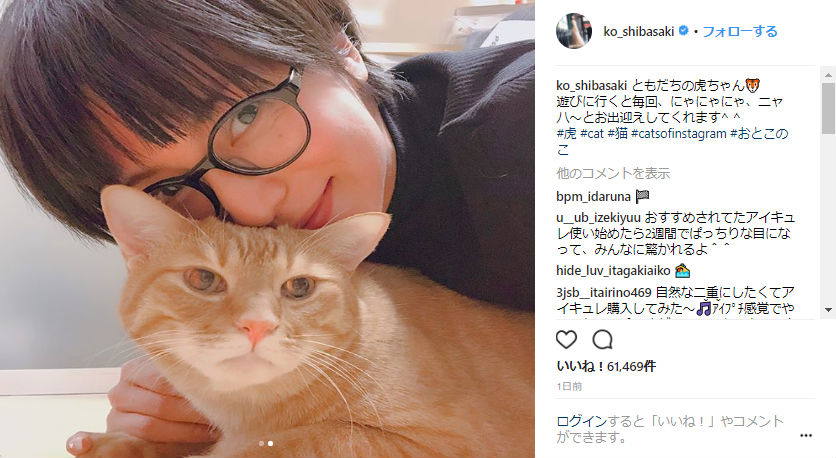
Task: Open the three-dots more options menu
Action: tap(806, 436)
